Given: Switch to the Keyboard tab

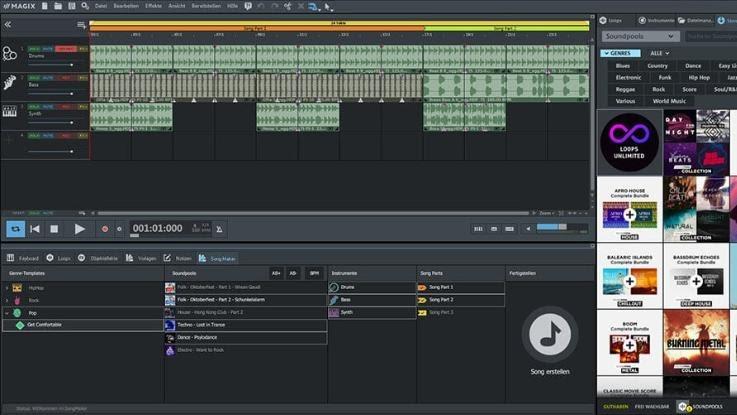Looking at the screenshot, I should [x=23, y=258].
